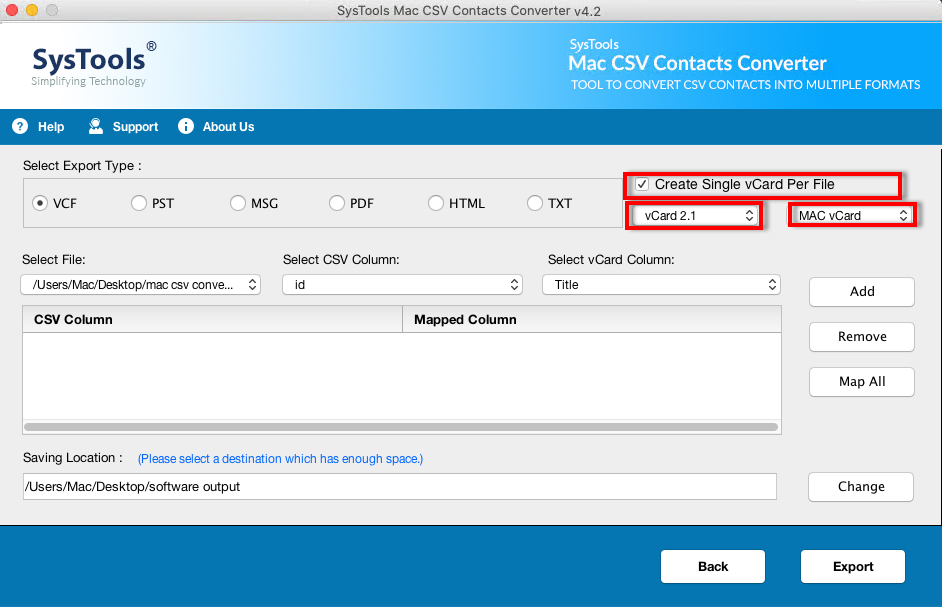Click the horizontal scrollbar under mapping table
Viewport: 942px width, 607px height.
click(x=401, y=427)
